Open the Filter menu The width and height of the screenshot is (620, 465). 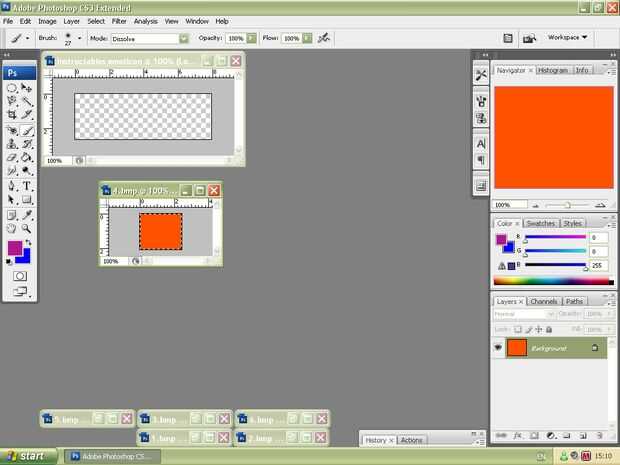(119, 21)
